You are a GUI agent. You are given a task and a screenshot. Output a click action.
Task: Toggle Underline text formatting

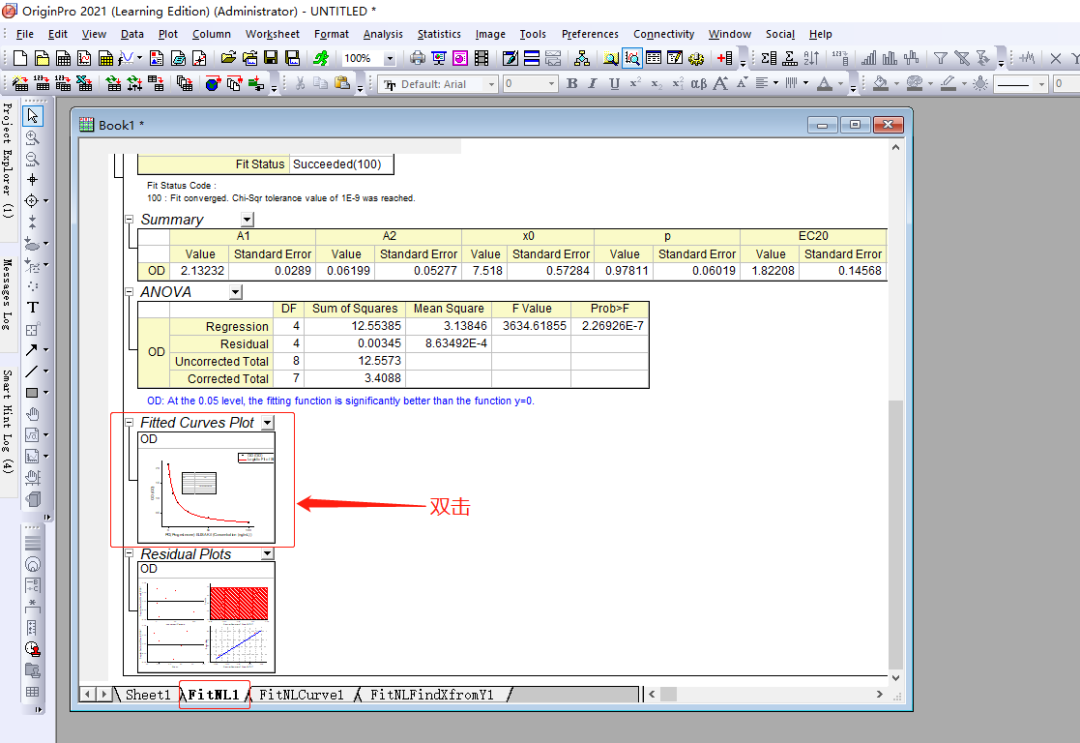tap(614, 84)
